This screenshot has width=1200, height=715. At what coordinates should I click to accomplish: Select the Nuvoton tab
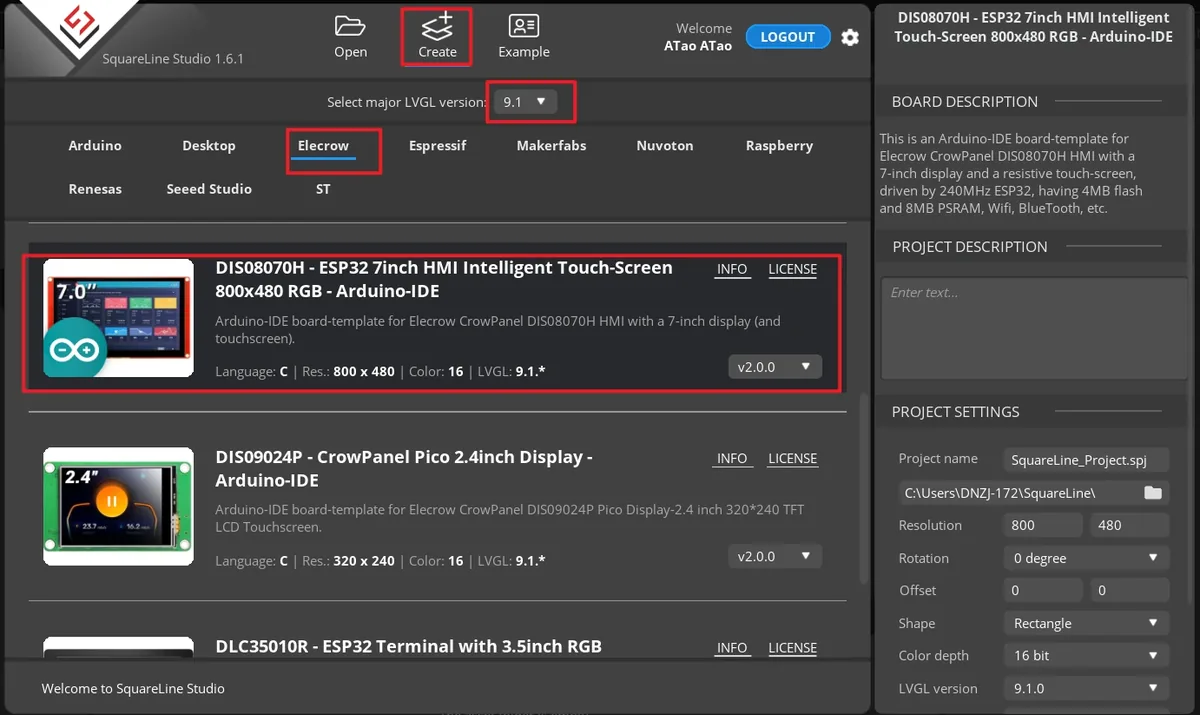(x=665, y=146)
